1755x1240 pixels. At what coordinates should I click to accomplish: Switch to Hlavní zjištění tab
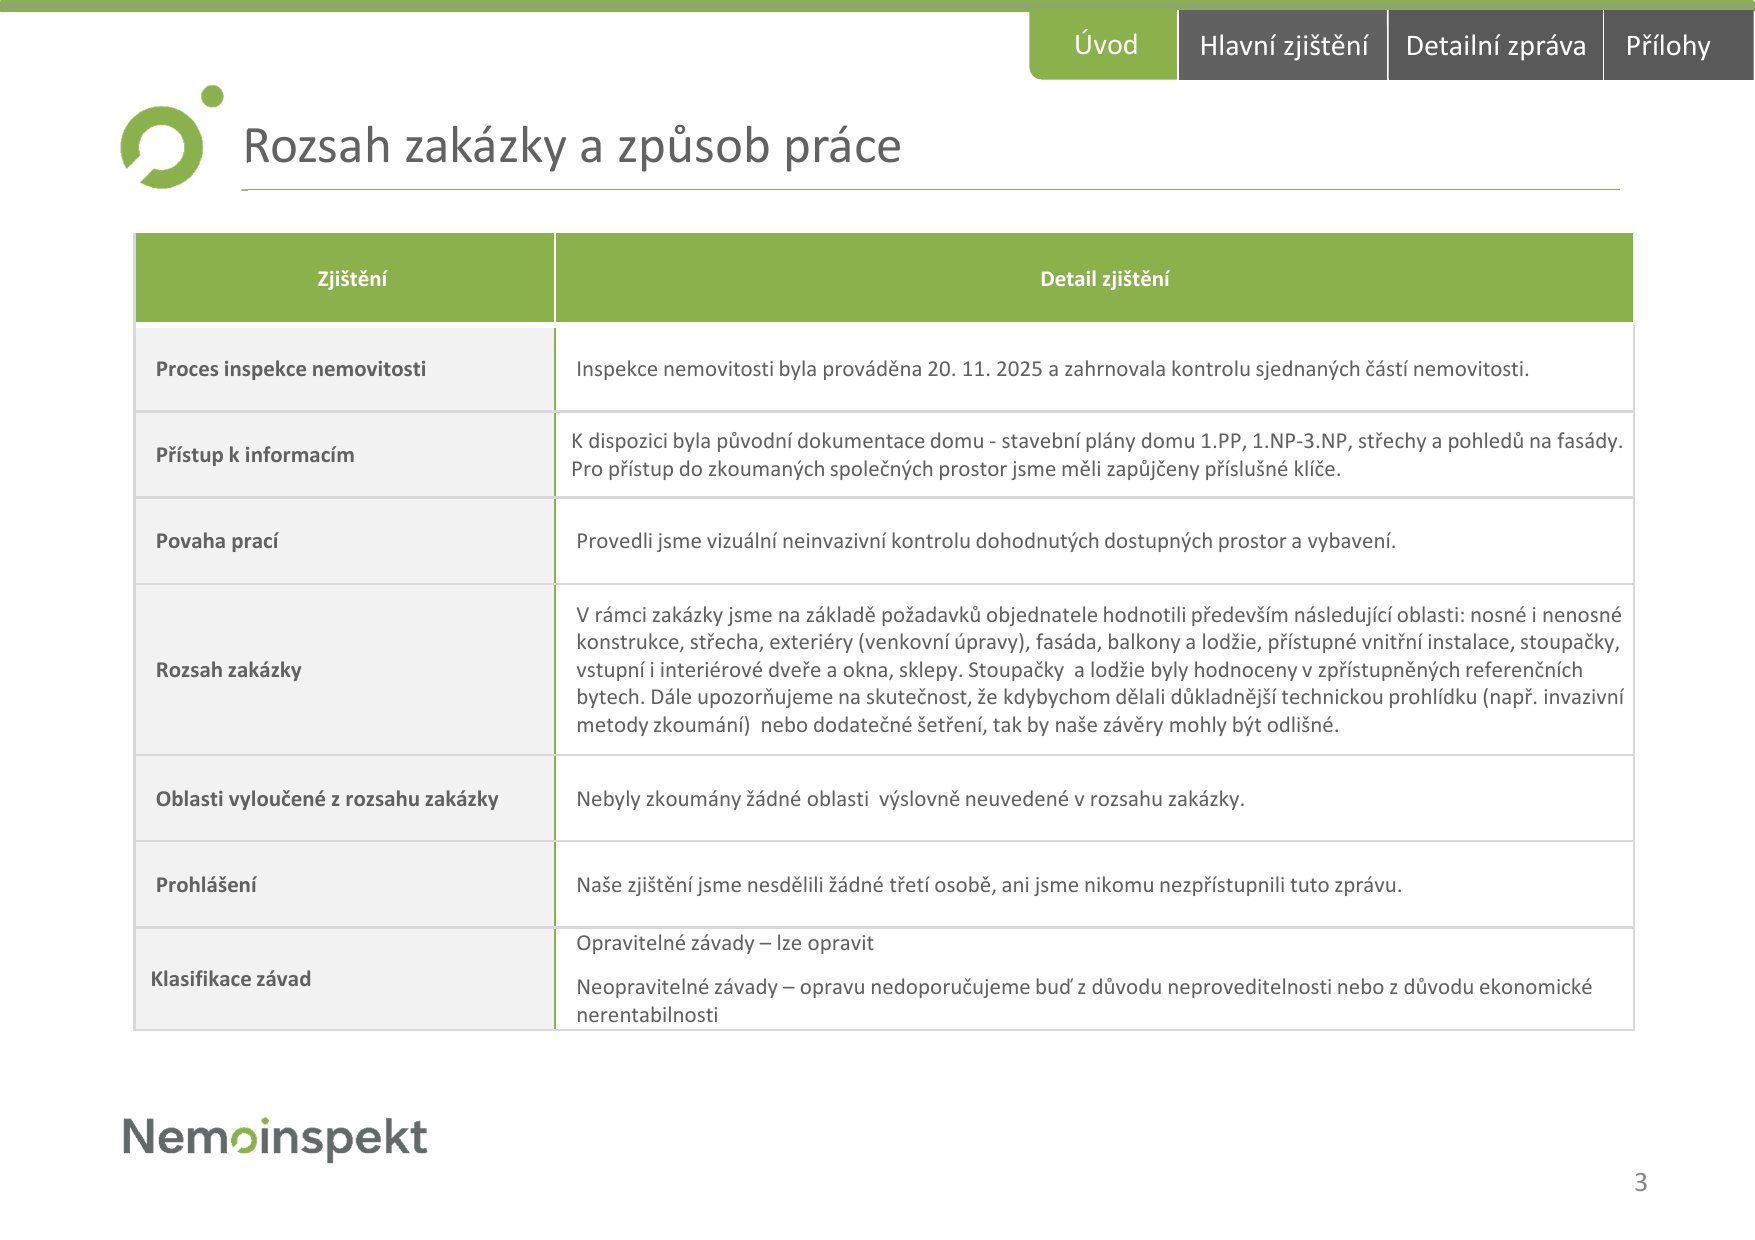click(x=1283, y=45)
